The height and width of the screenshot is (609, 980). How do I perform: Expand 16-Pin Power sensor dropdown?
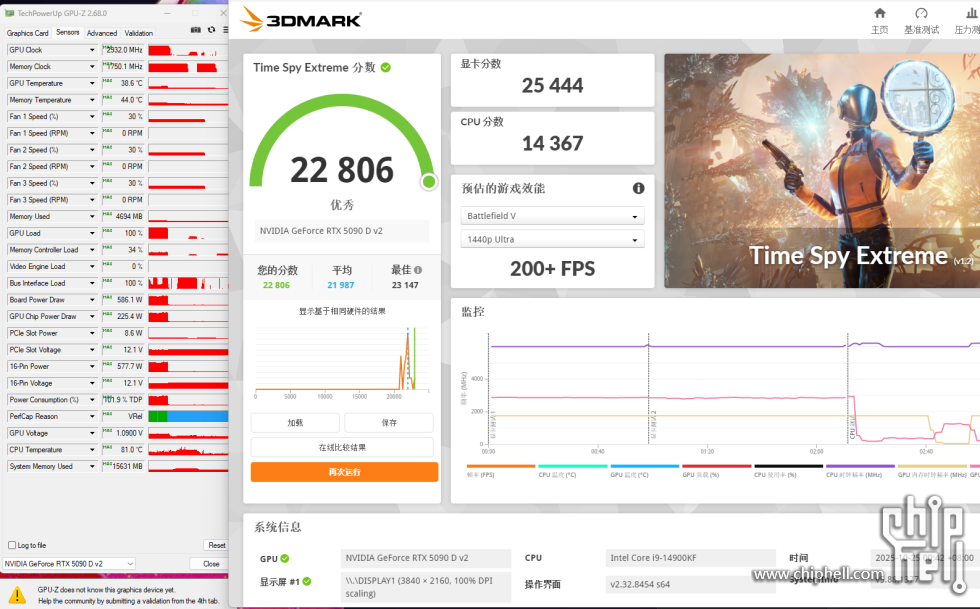click(x=92, y=366)
